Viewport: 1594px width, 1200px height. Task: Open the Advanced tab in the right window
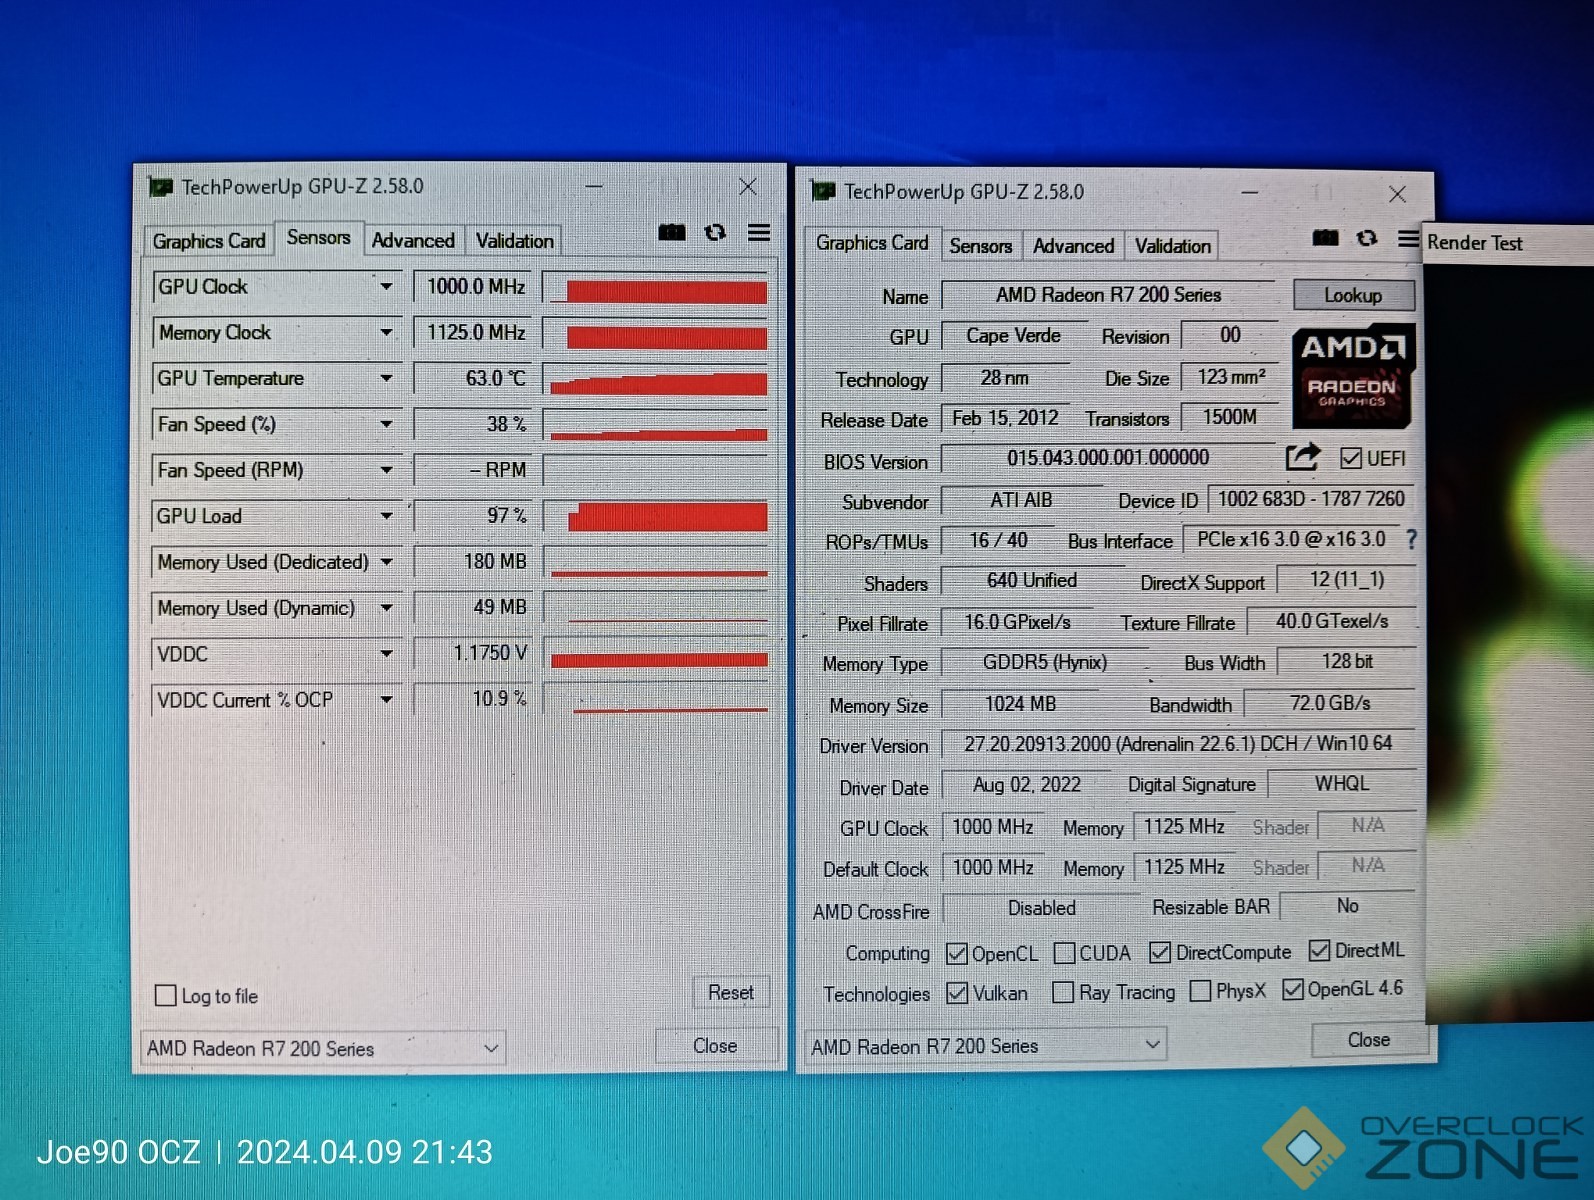coord(1073,246)
